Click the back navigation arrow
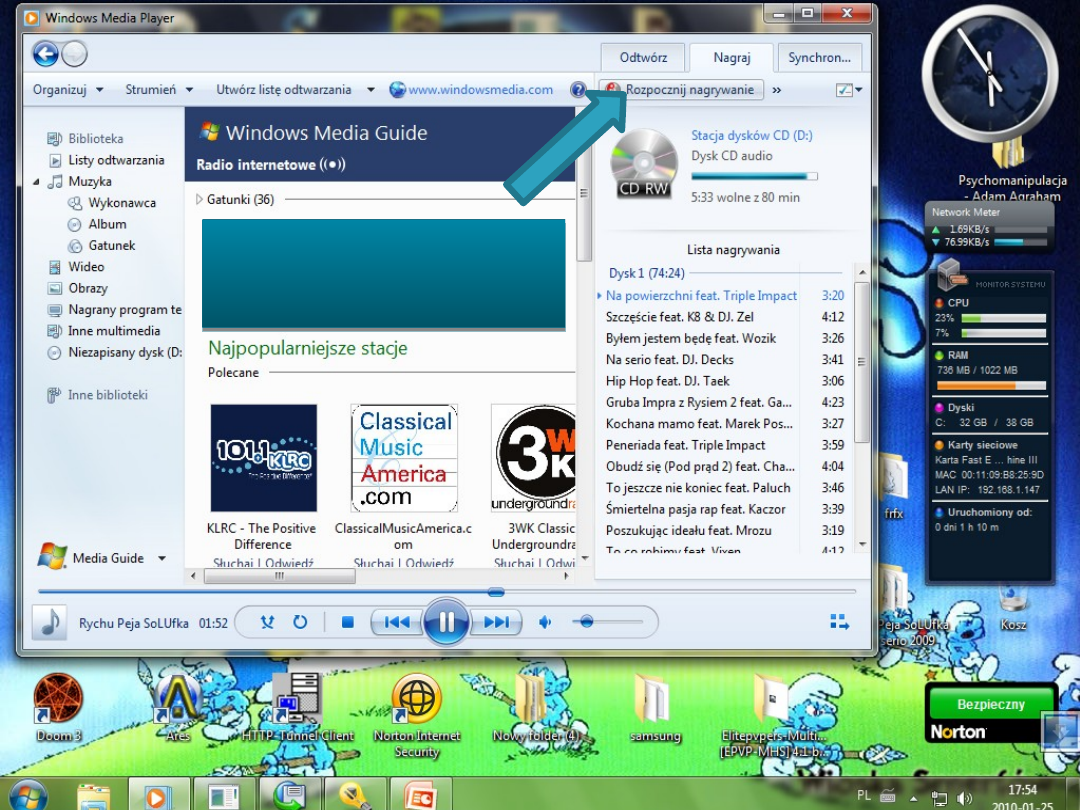Viewport: 1080px width, 810px height. point(45,53)
